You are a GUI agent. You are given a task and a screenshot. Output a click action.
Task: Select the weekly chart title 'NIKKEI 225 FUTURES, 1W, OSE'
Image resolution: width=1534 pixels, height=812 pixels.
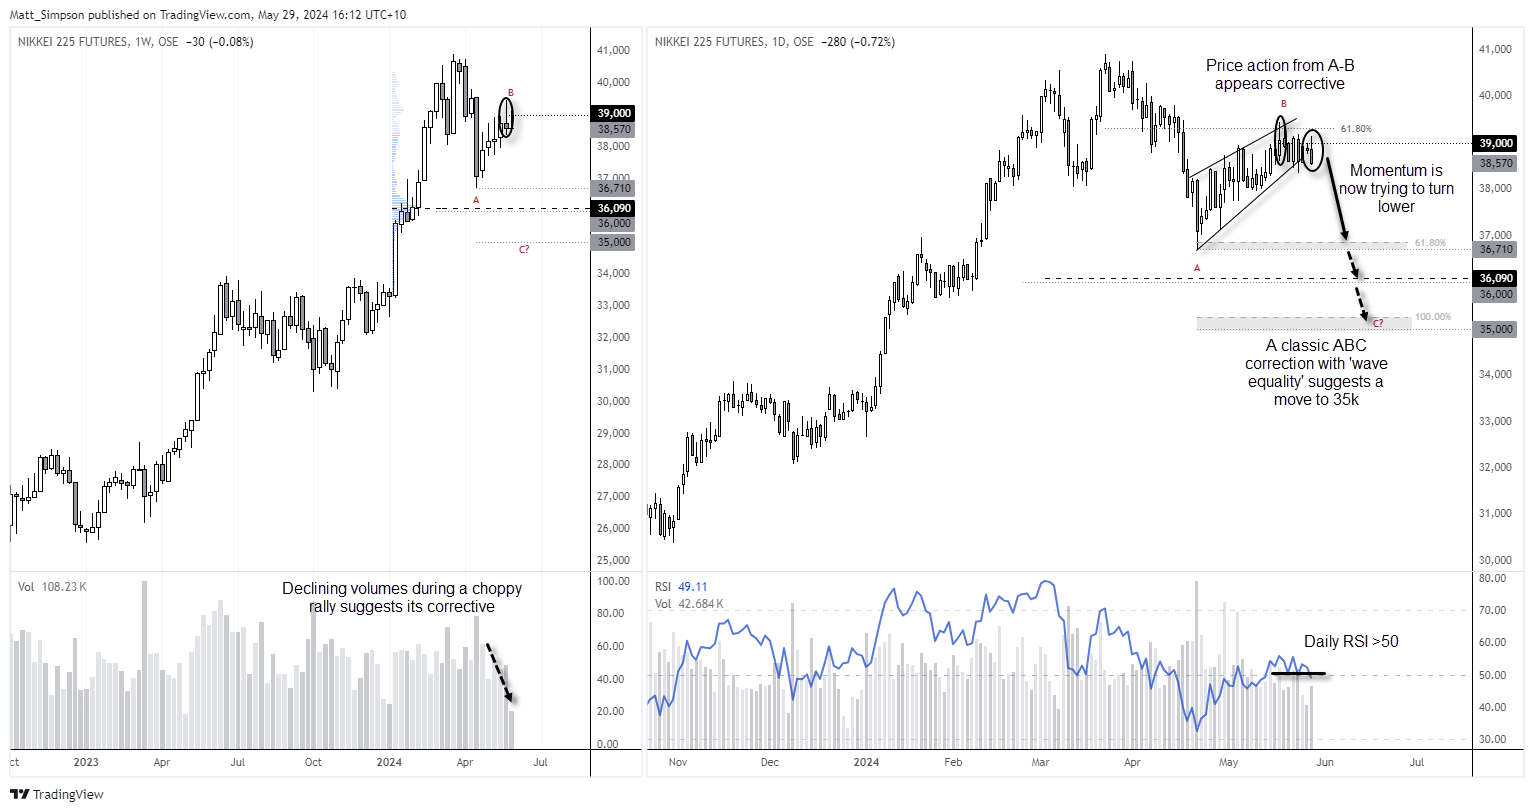pos(98,42)
